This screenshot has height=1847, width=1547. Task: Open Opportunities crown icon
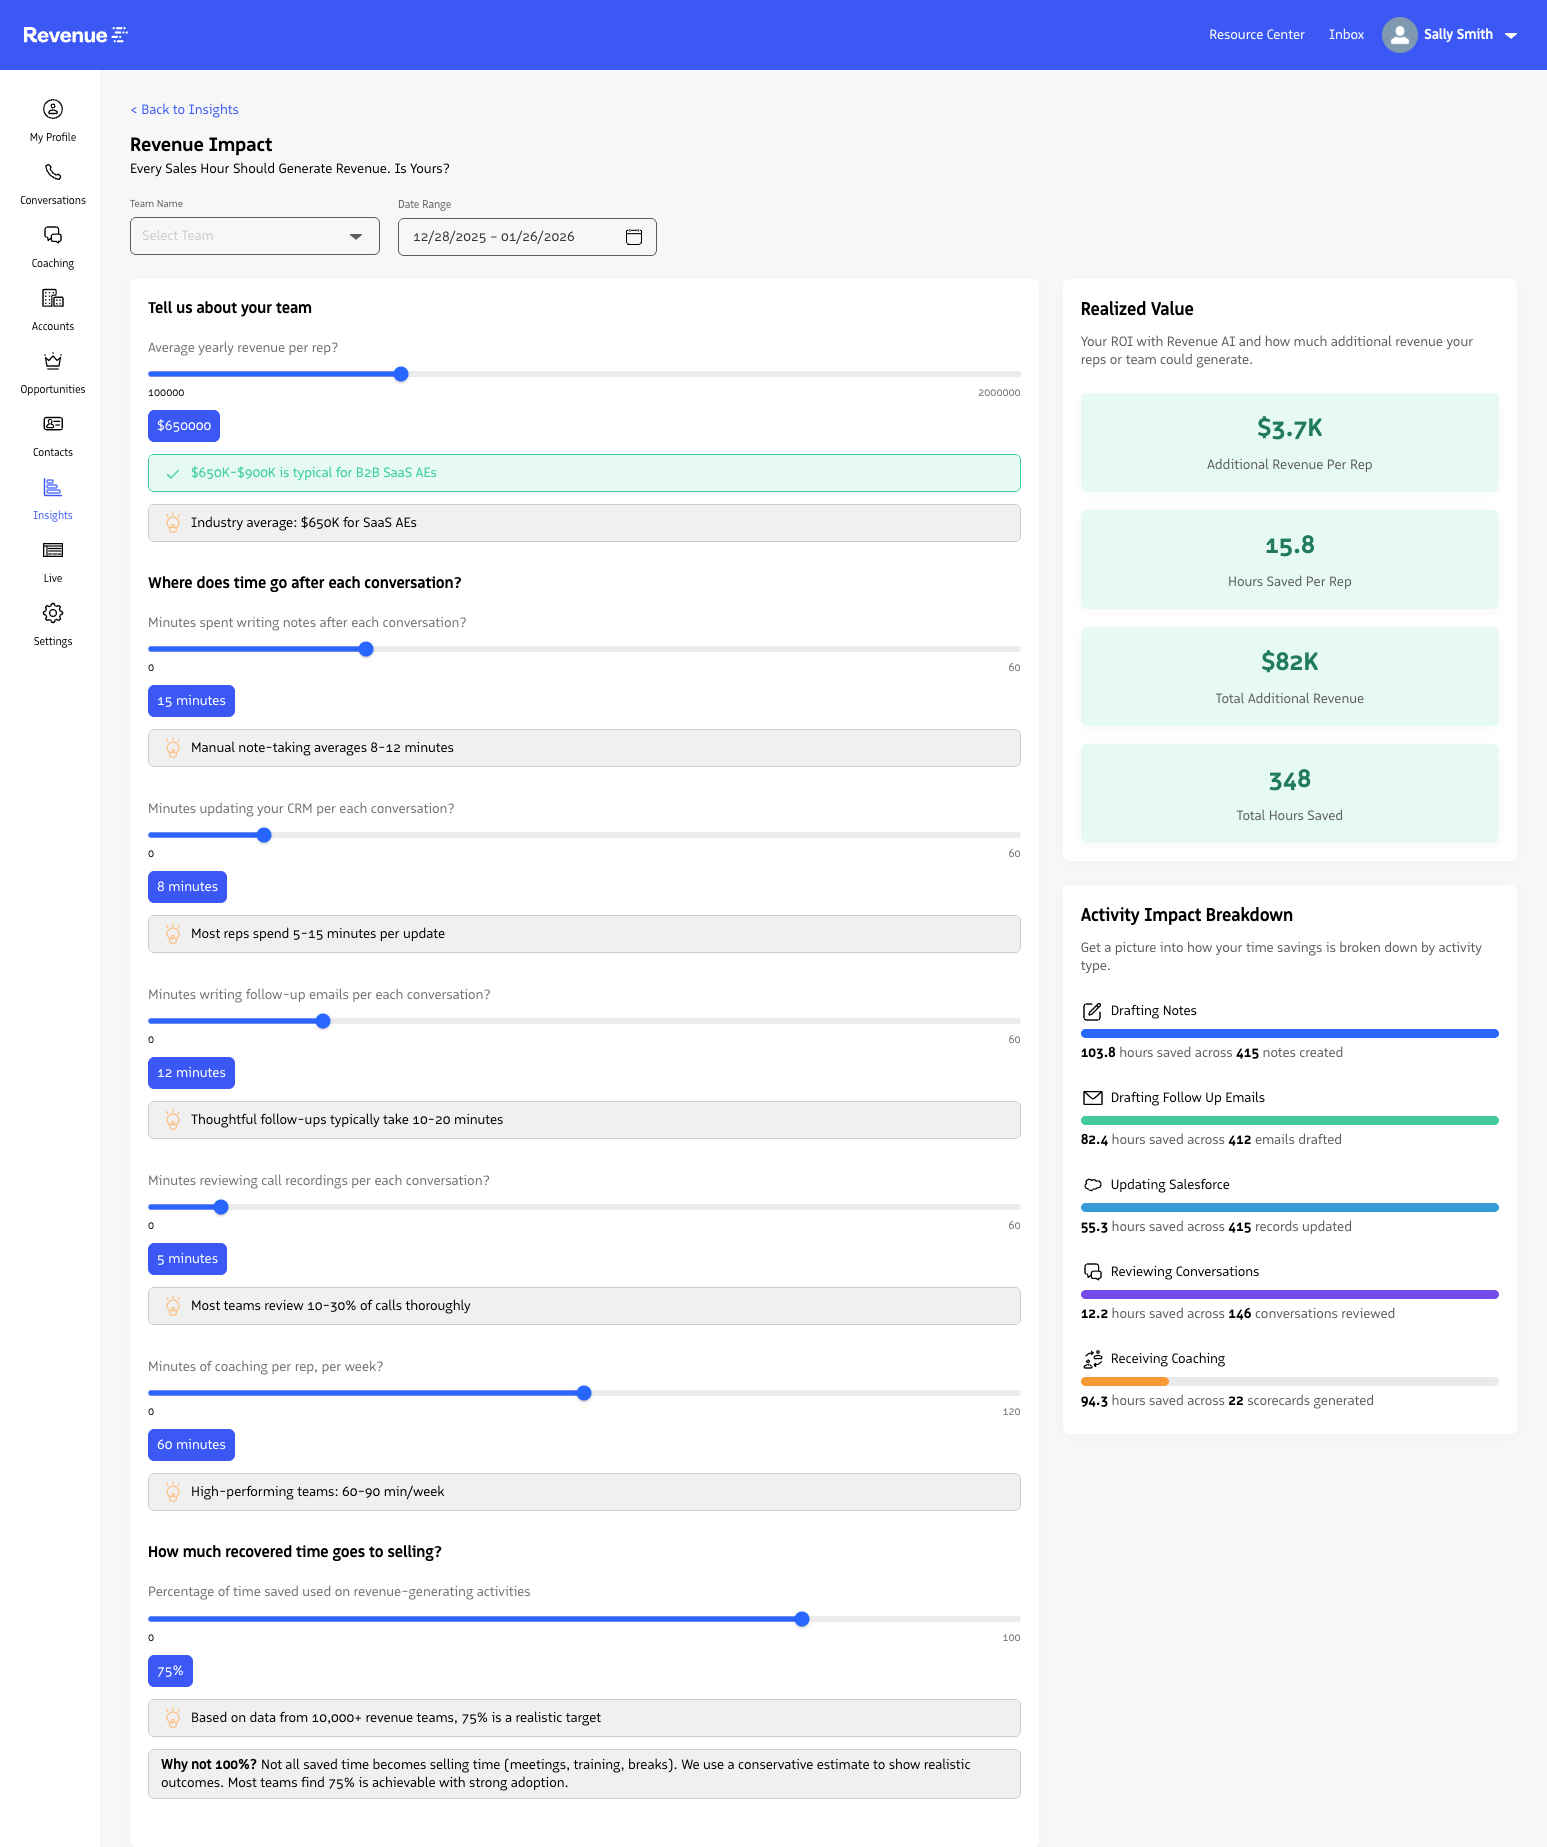(x=53, y=361)
